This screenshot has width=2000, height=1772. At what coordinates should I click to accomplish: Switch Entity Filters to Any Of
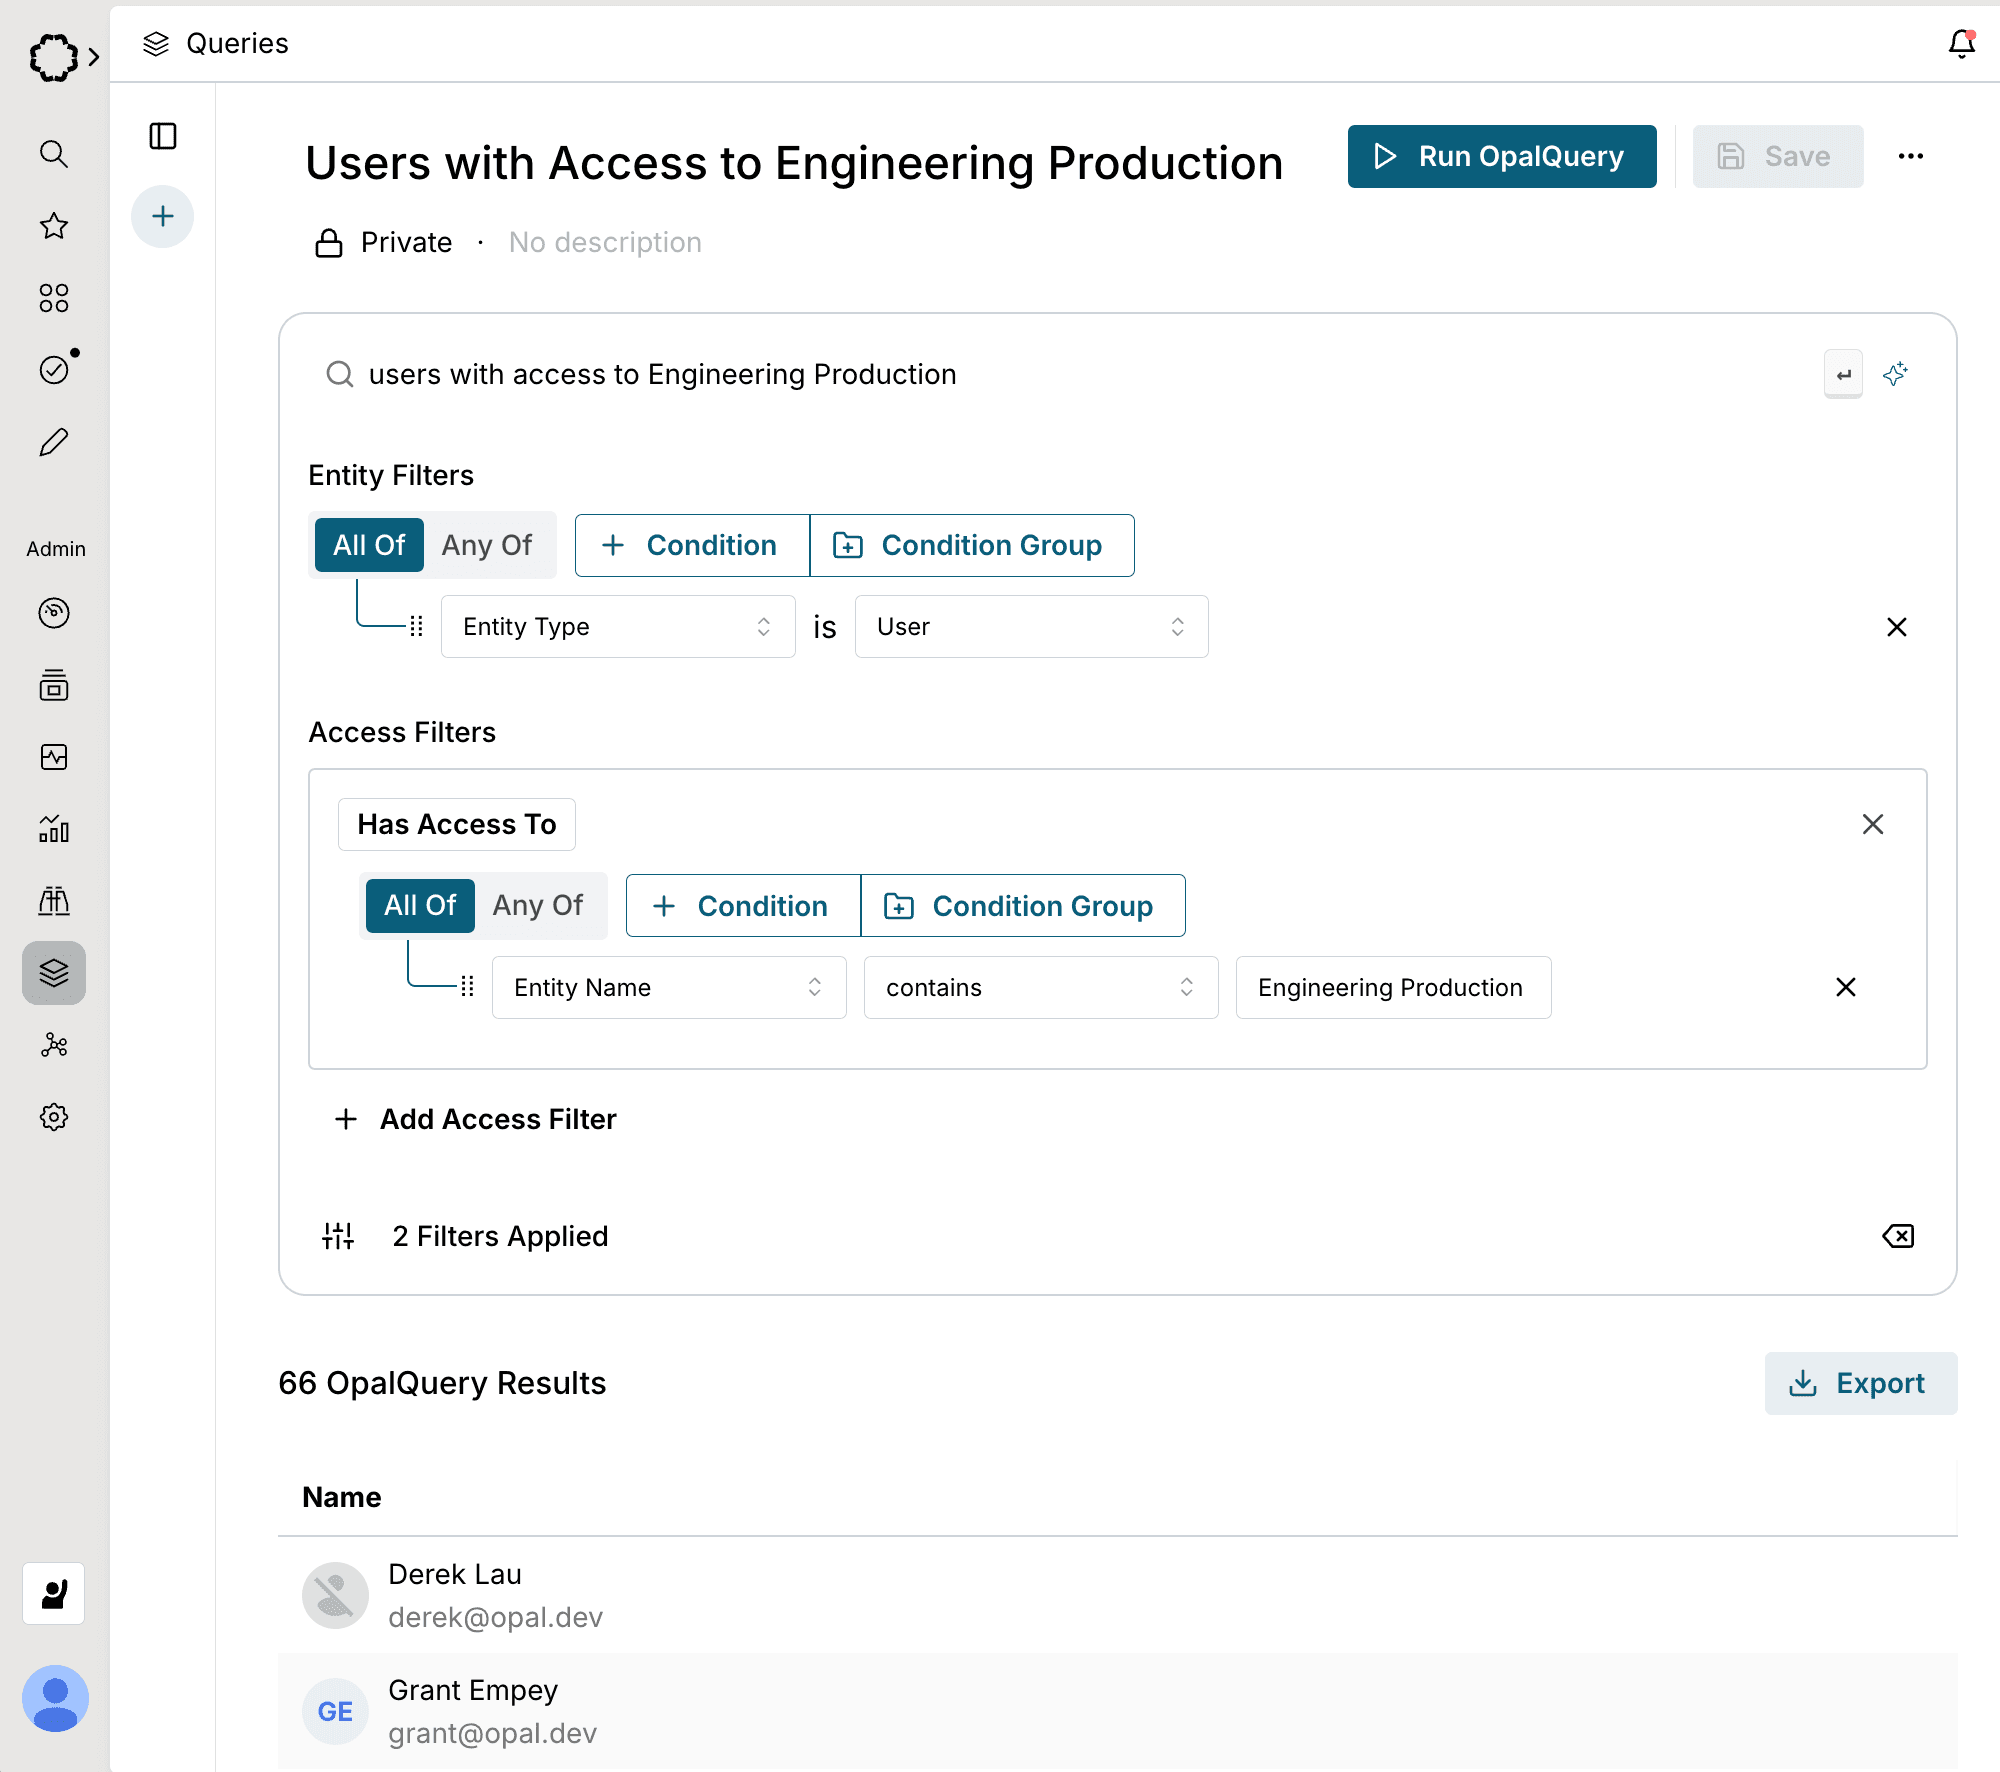[x=487, y=545]
